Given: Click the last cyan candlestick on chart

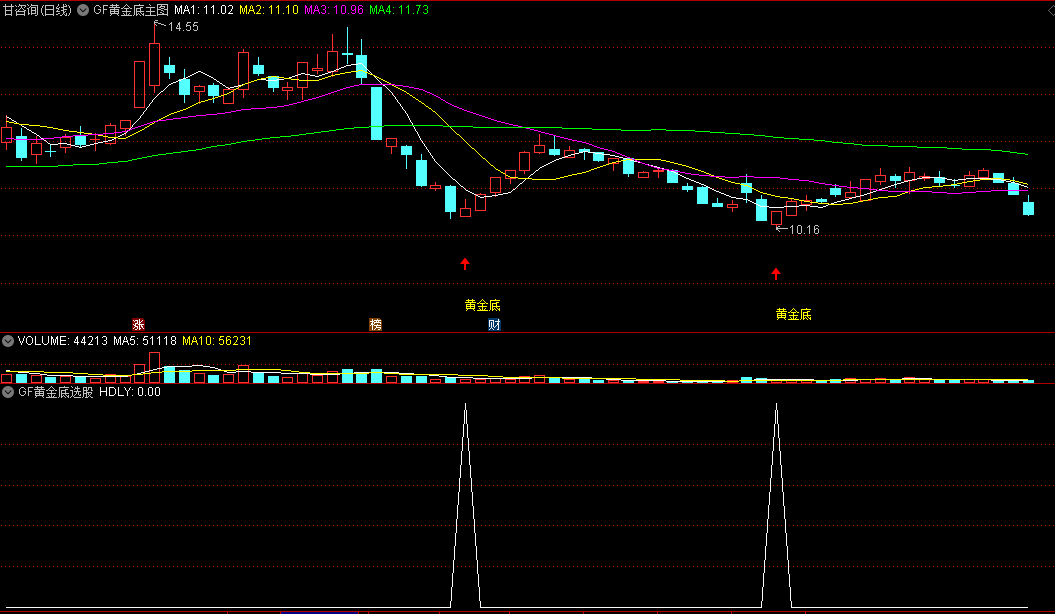Looking at the screenshot, I should pos(1028,208).
